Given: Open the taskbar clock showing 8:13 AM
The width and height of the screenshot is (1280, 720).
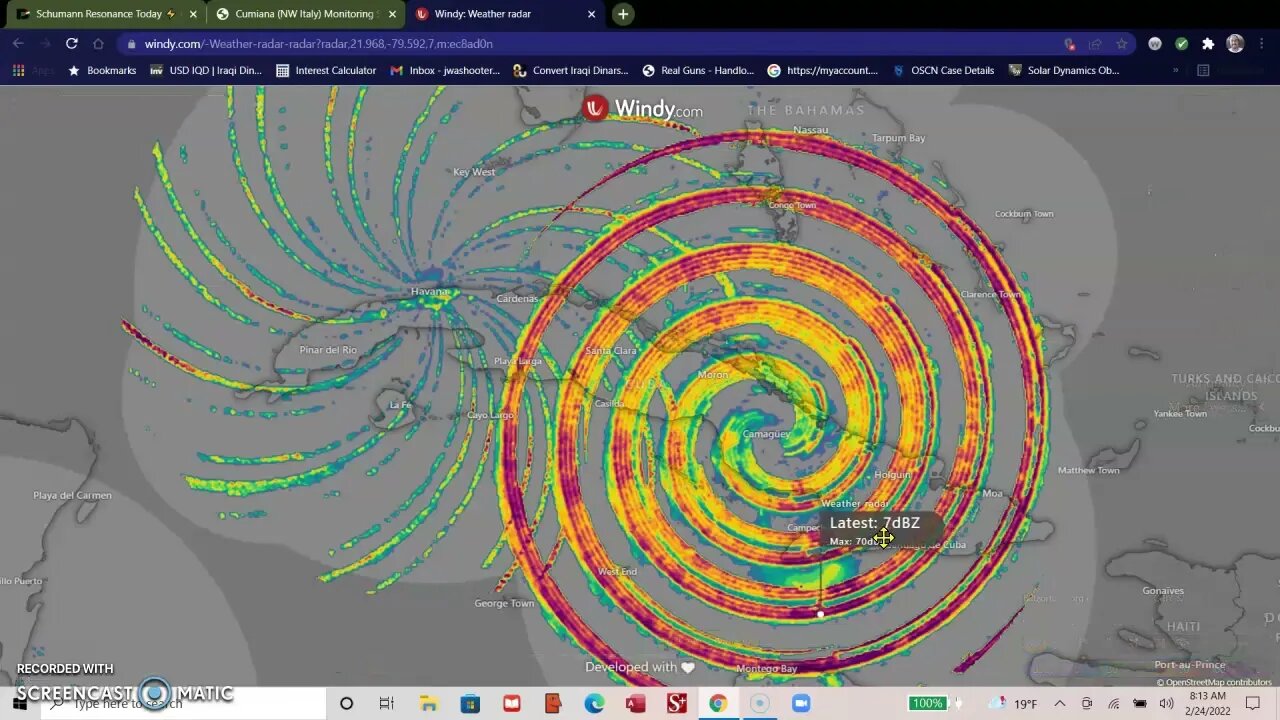Looking at the screenshot, I should click(1208, 704).
